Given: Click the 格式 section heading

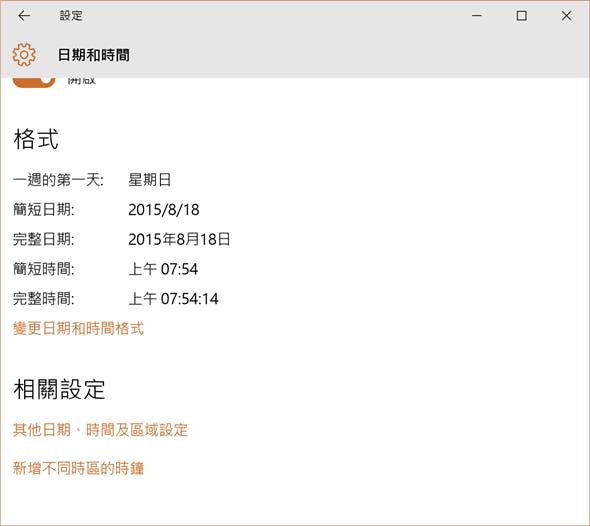Looking at the screenshot, I should (x=36, y=139).
